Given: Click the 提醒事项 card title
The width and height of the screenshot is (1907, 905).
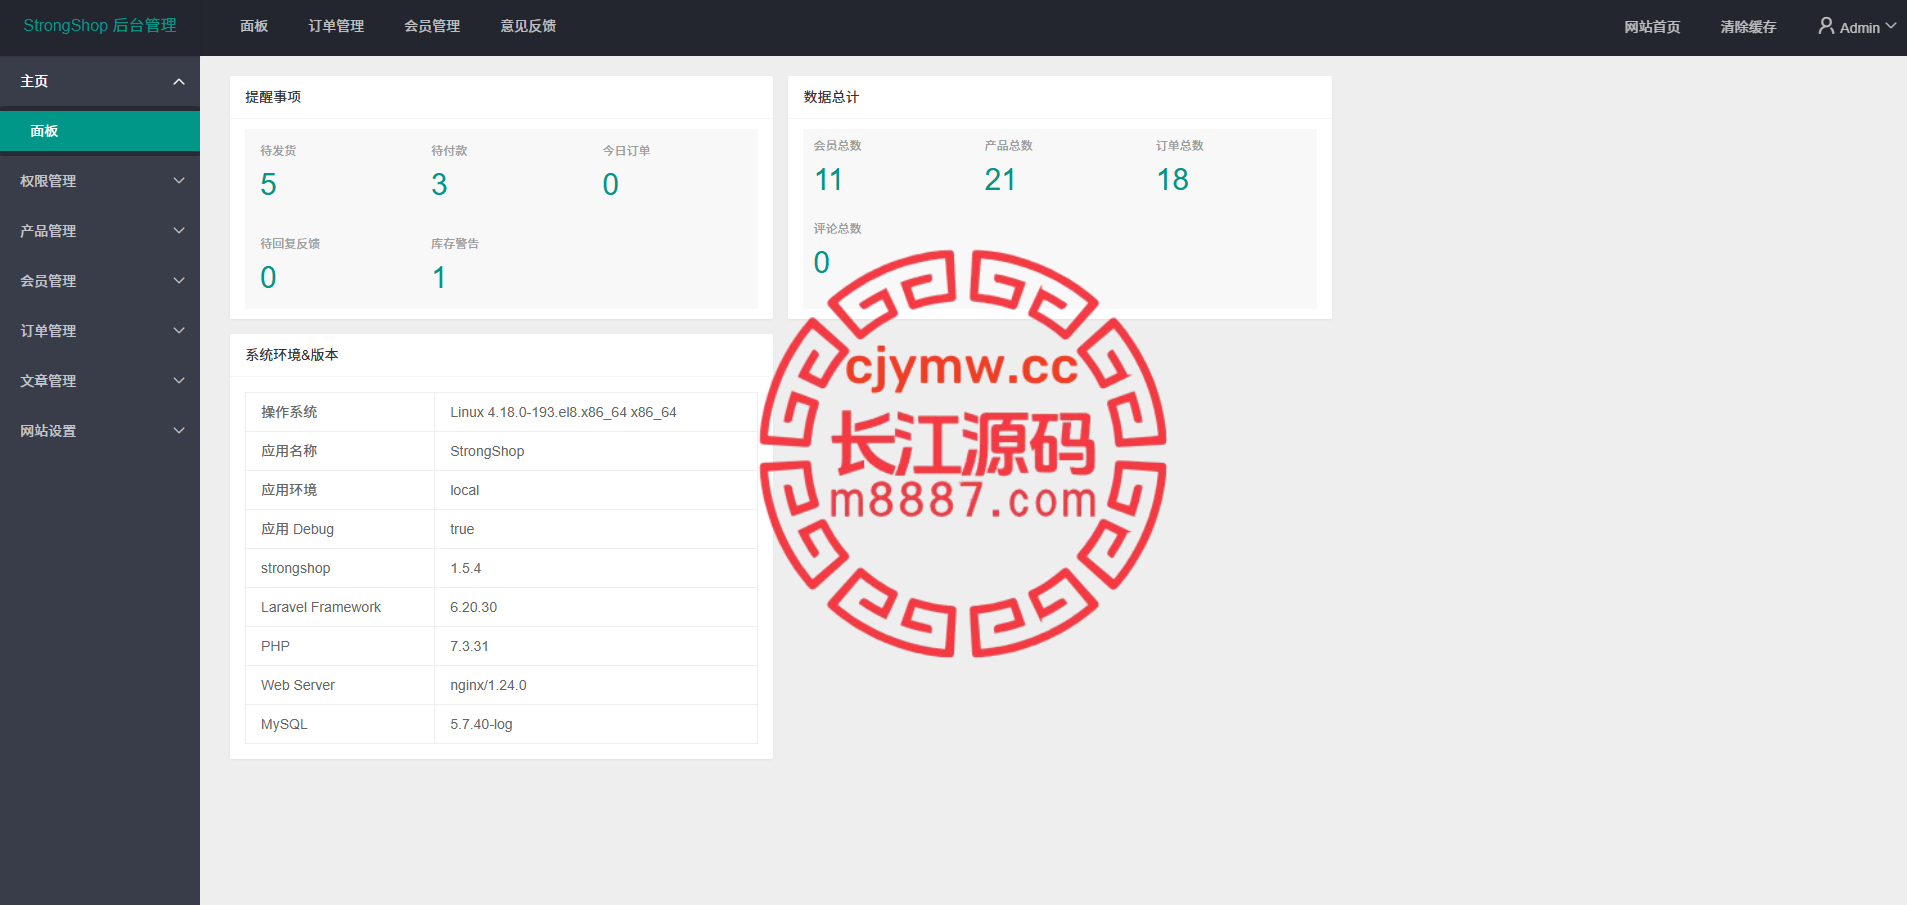Looking at the screenshot, I should pyautogui.click(x=273, y=97).
